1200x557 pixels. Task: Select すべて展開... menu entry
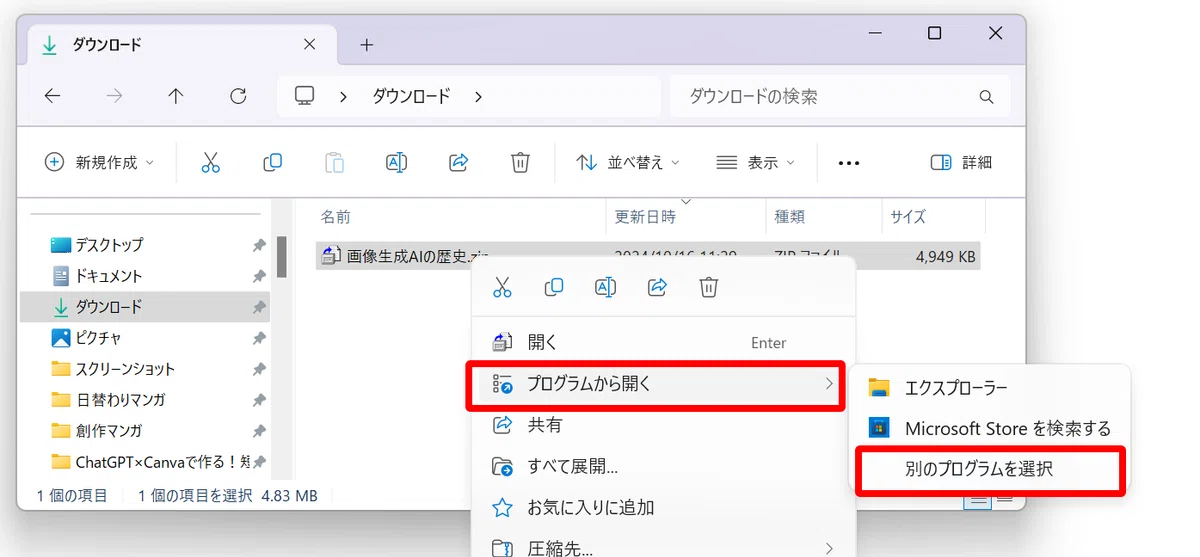tap(663, 466)
